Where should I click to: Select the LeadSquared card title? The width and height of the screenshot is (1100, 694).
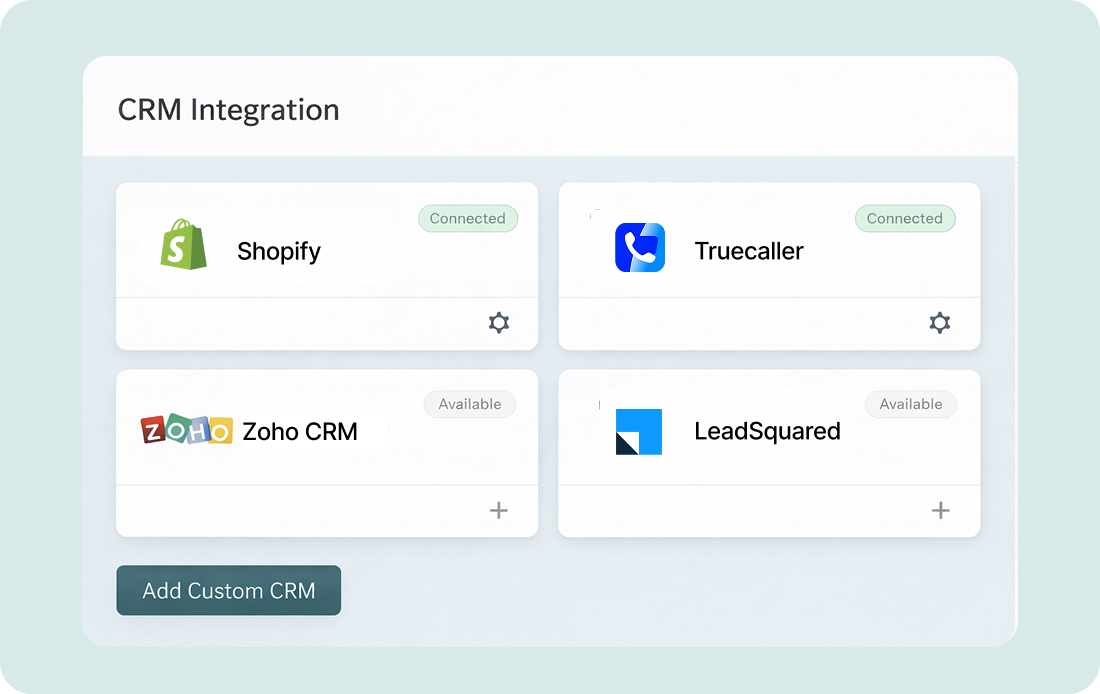(767, 432)
